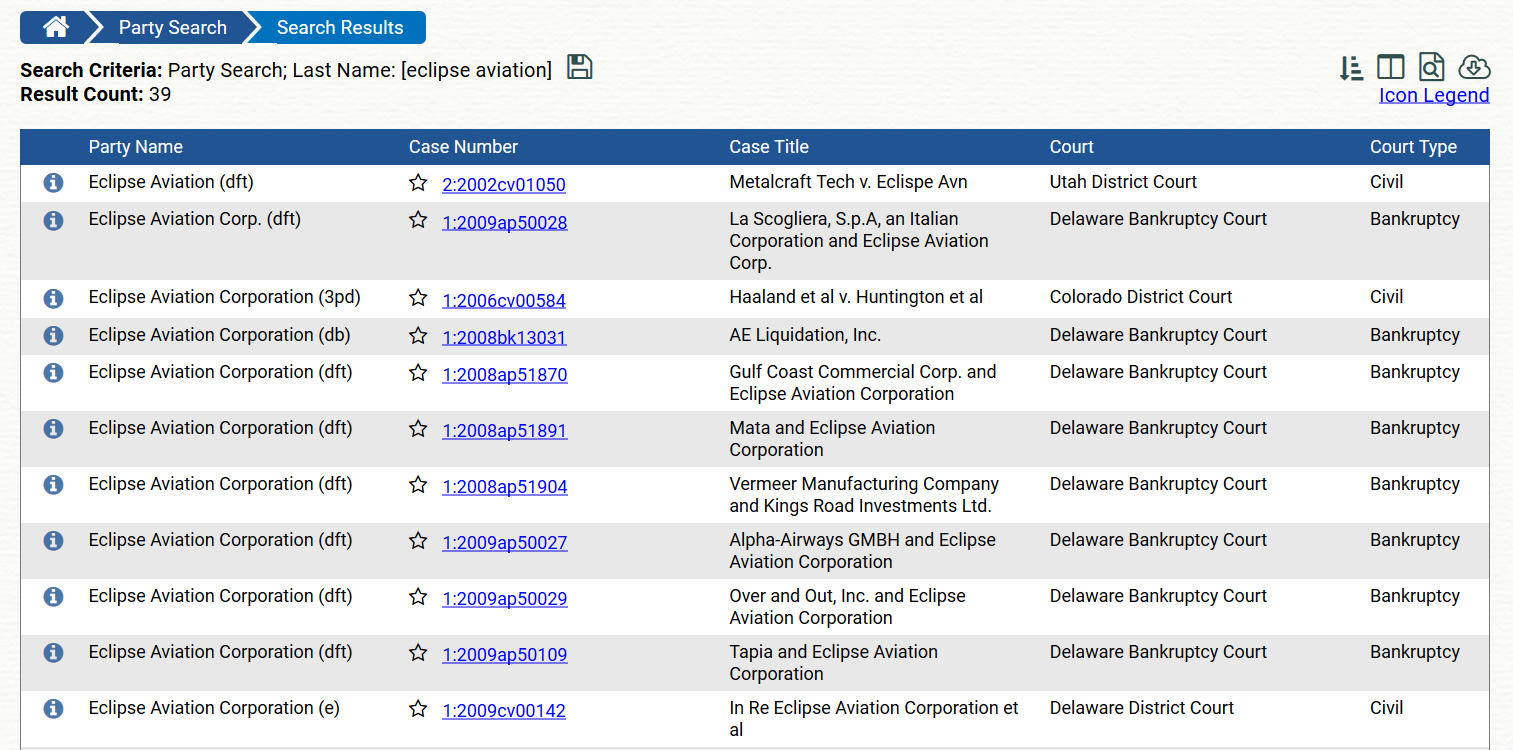1513x750 pixels.
Task: Go back to Party Search breadcrumb
Action: tap(172, 28)
